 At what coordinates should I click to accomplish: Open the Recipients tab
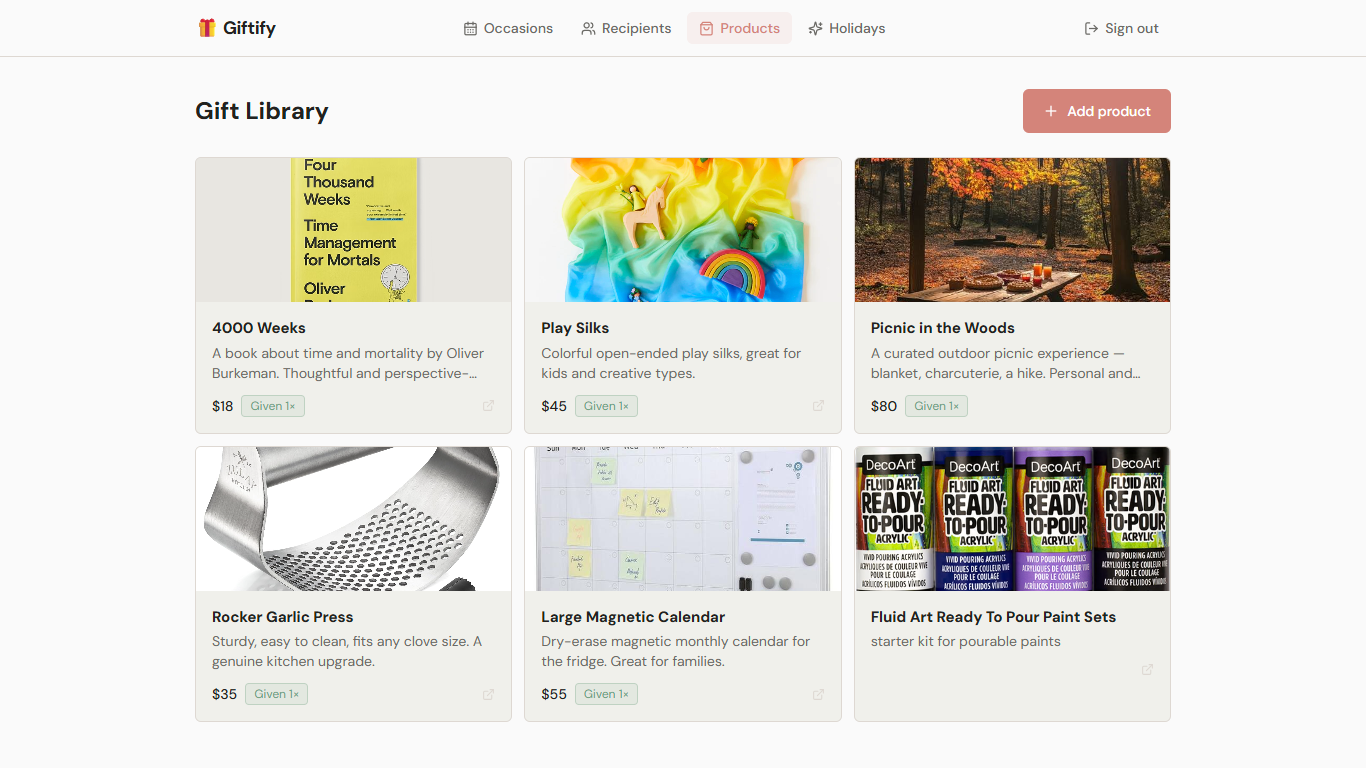[x=626, y=28]
